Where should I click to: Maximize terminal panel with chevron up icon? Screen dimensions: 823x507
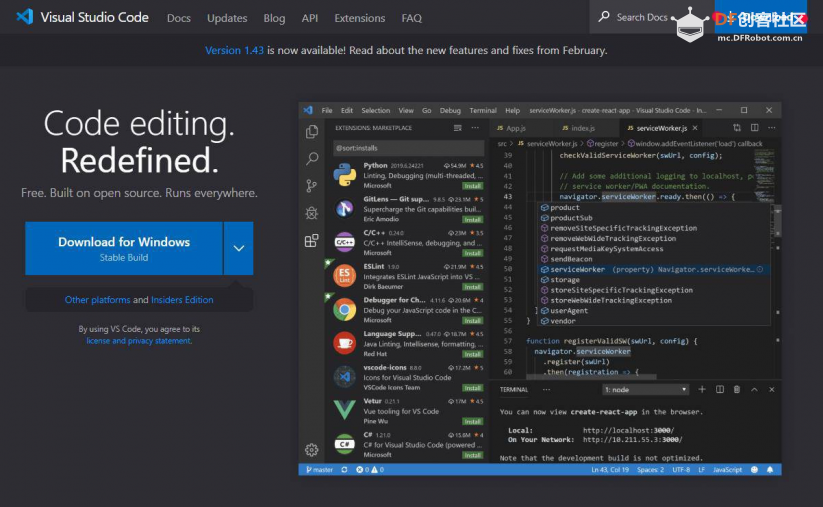754,389
